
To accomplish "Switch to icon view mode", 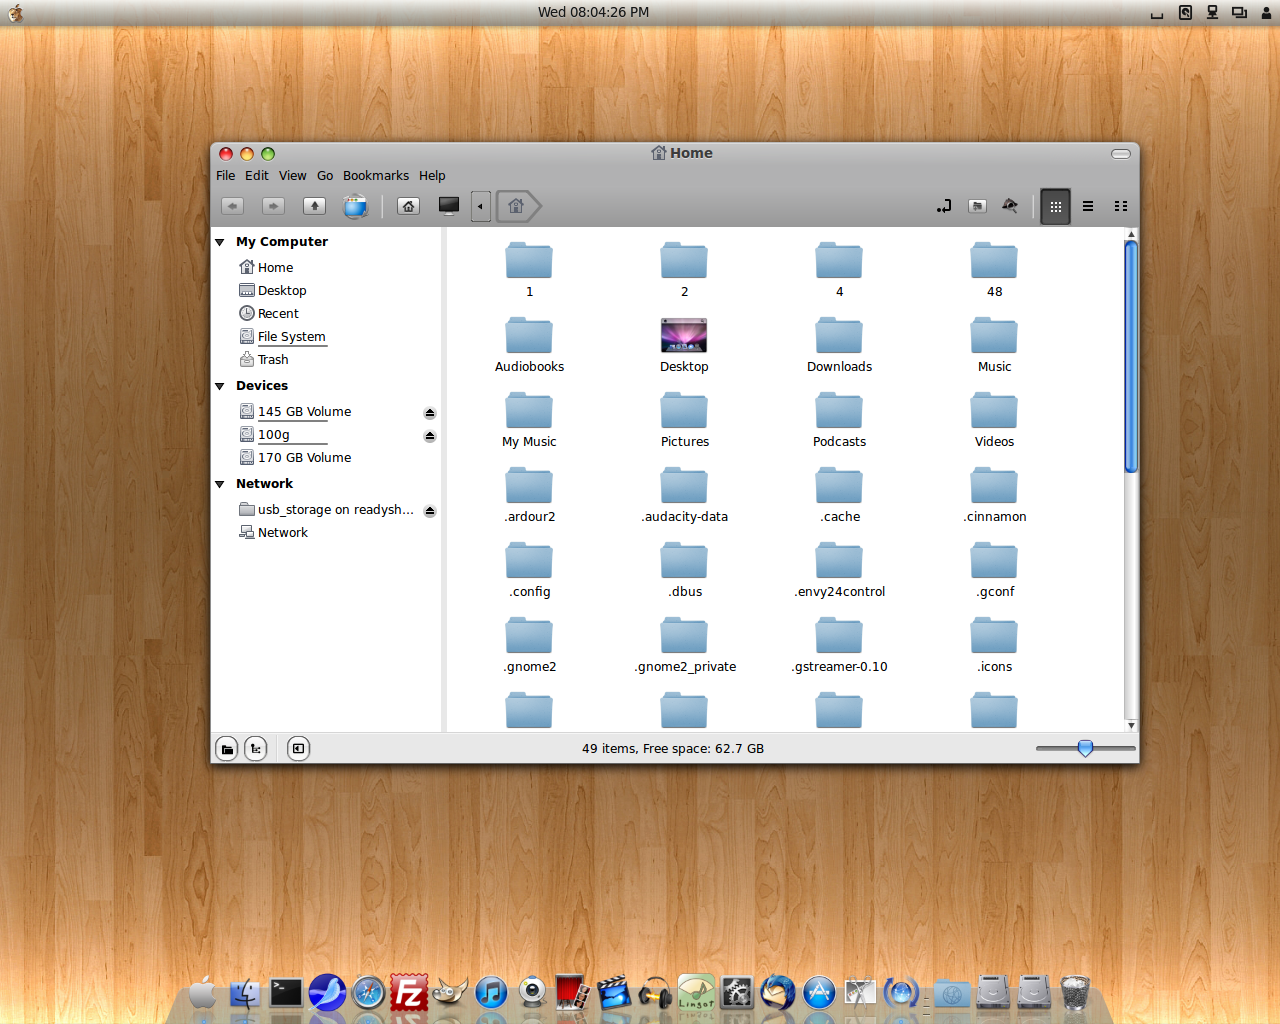I will [1055, 206].
